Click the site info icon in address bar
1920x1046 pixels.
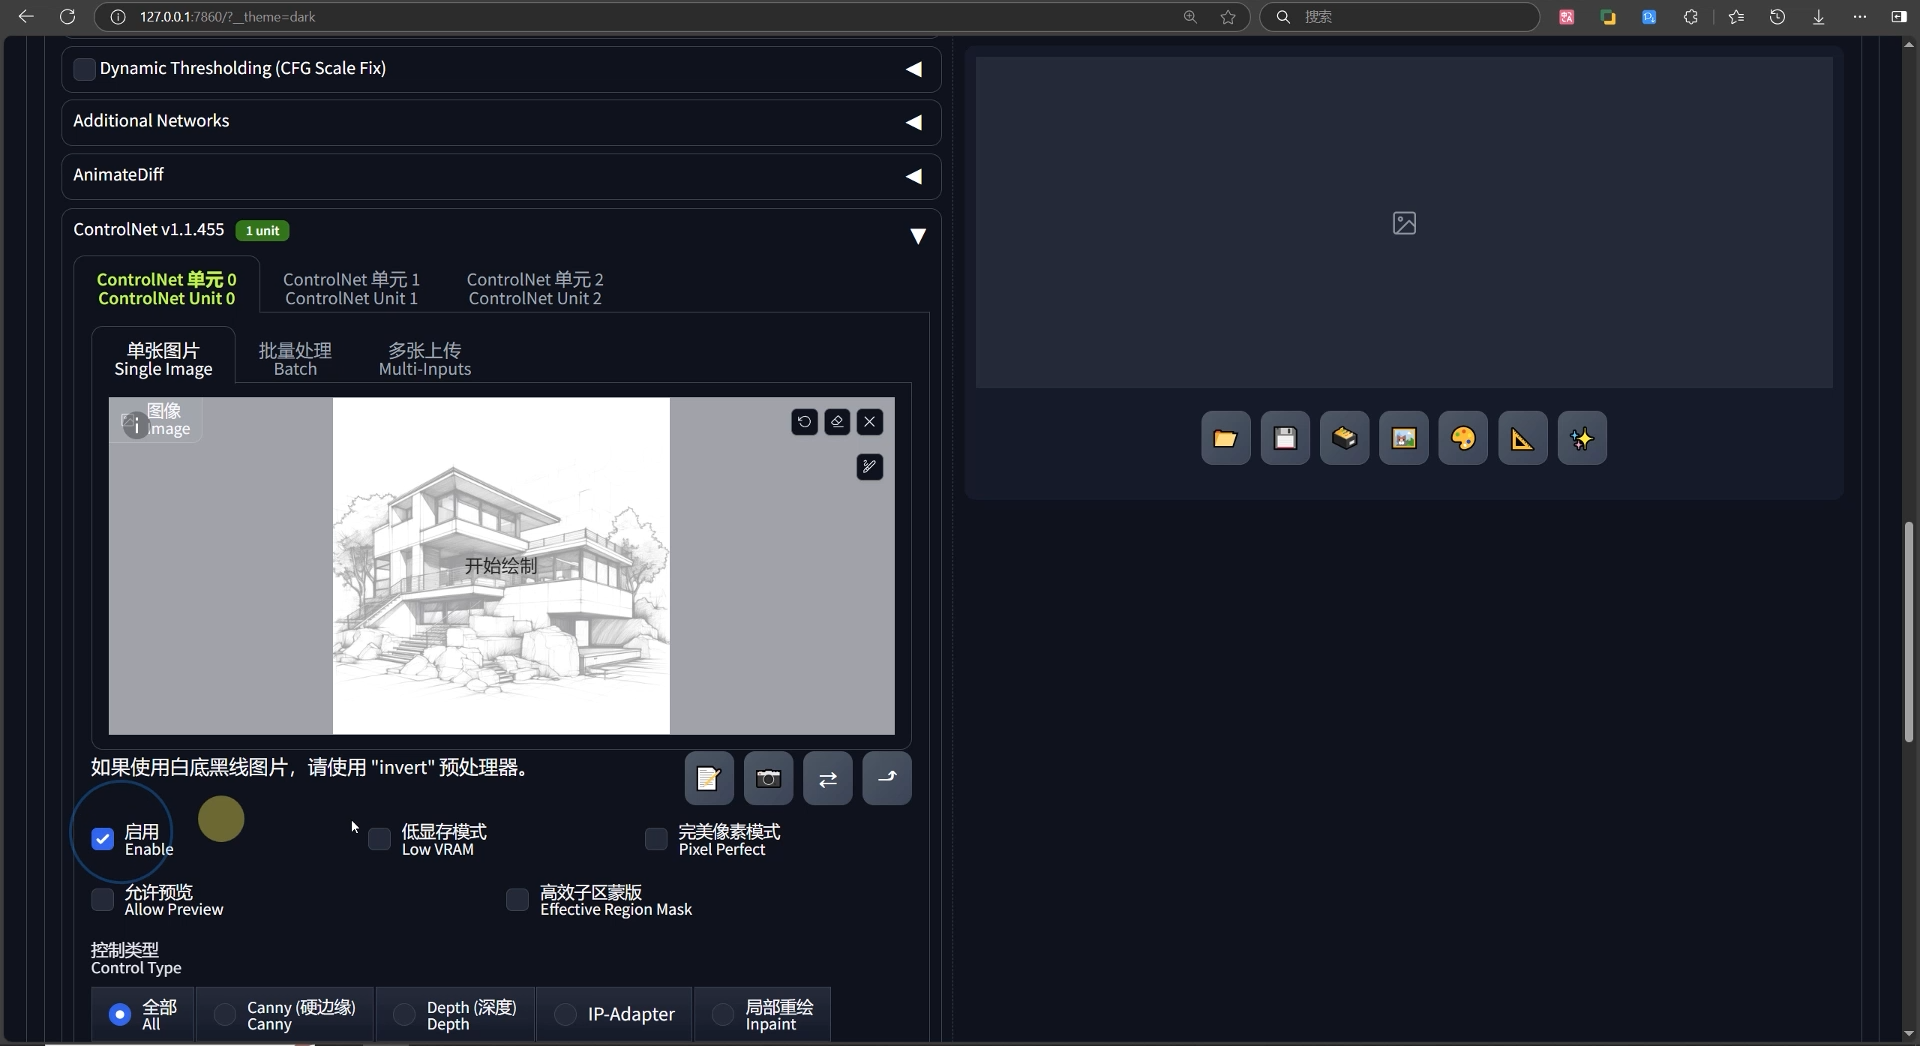[118, 17]
